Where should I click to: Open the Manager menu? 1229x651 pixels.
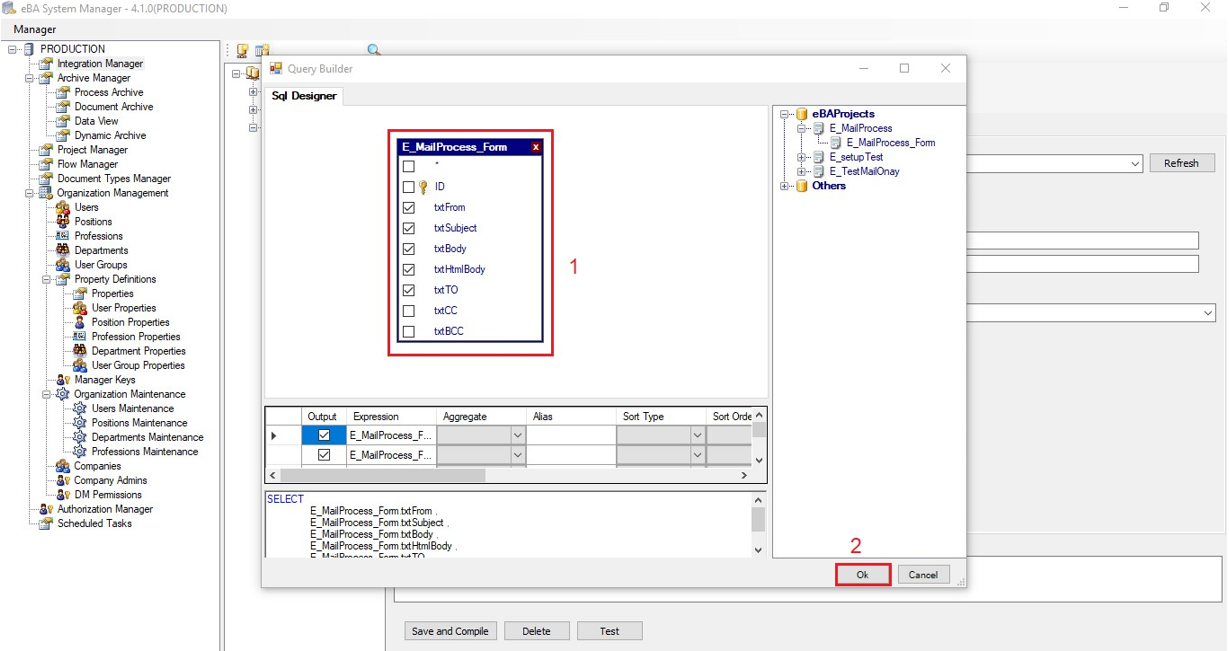point(35,29)
